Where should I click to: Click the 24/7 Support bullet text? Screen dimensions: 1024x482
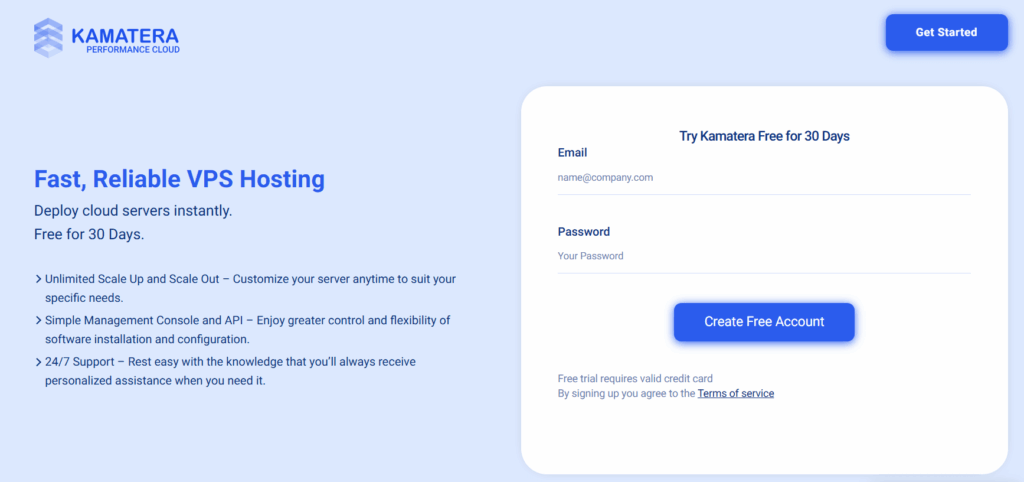click(231, 371)
